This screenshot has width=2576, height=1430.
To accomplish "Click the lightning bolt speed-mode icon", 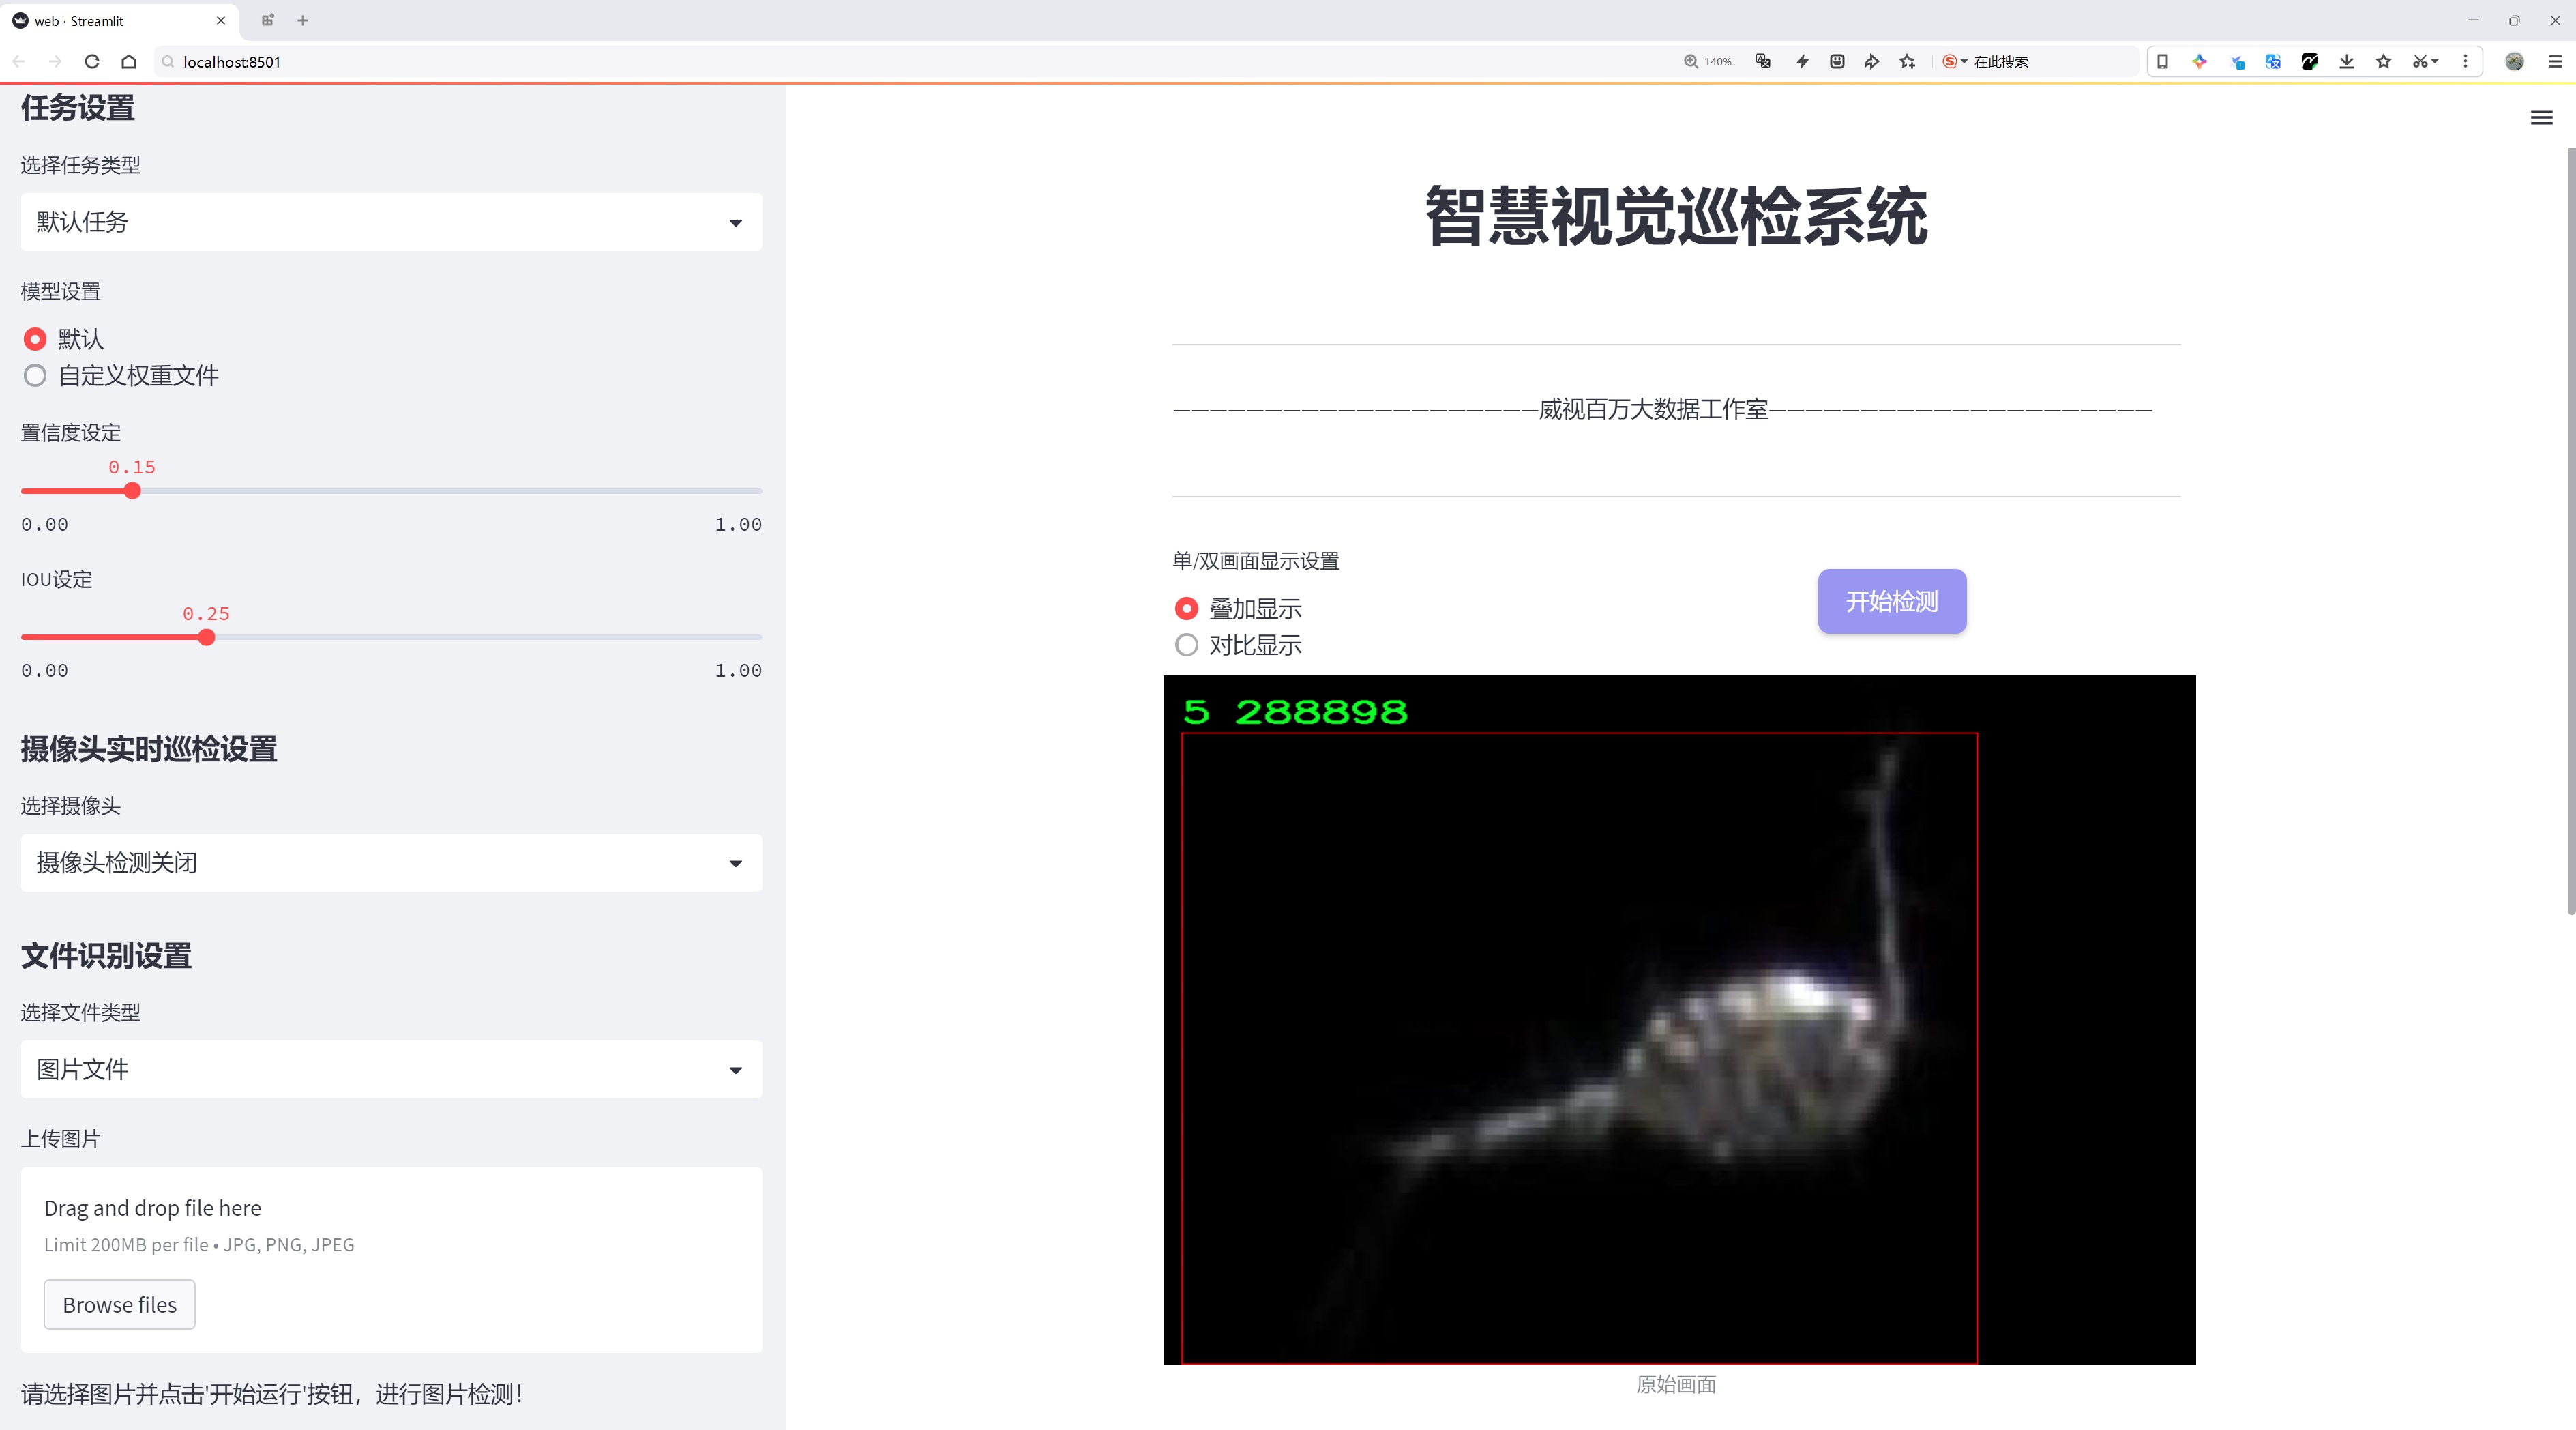I will click(1802, 62).
